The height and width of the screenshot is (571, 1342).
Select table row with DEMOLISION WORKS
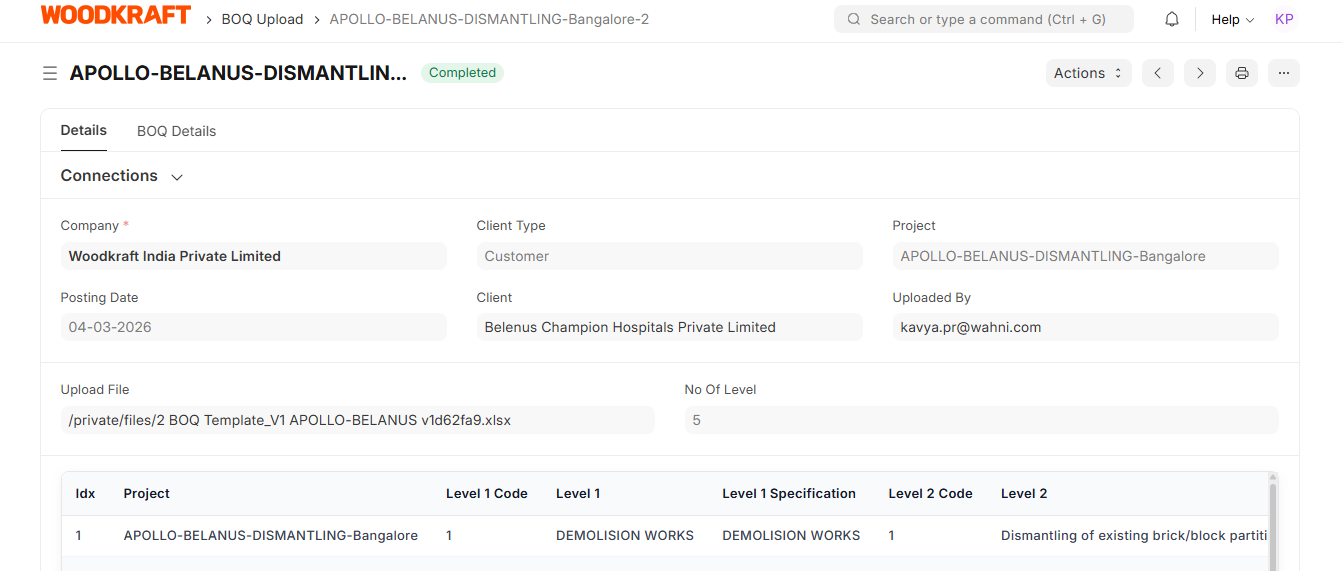tap(665, 536)
